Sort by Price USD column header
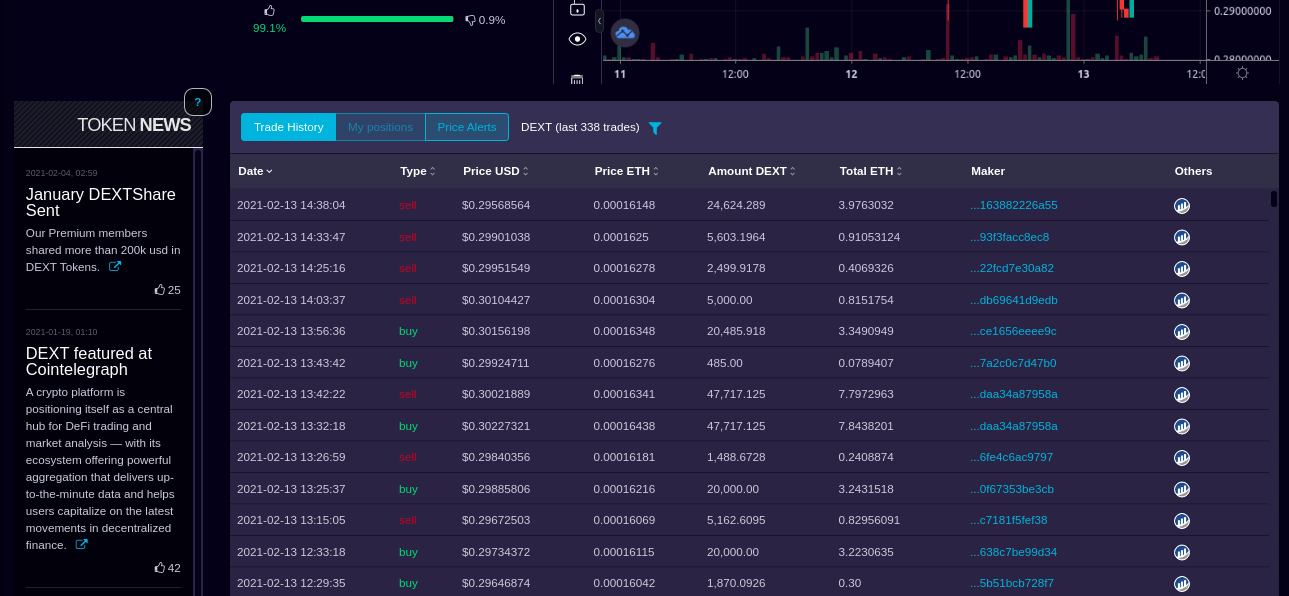 tap(496, 171)
